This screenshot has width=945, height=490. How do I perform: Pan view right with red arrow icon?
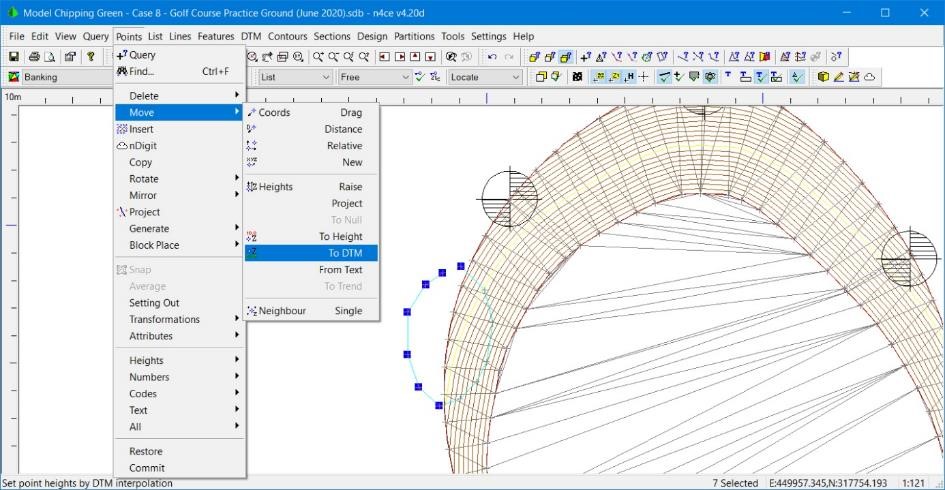coord(400,57)
